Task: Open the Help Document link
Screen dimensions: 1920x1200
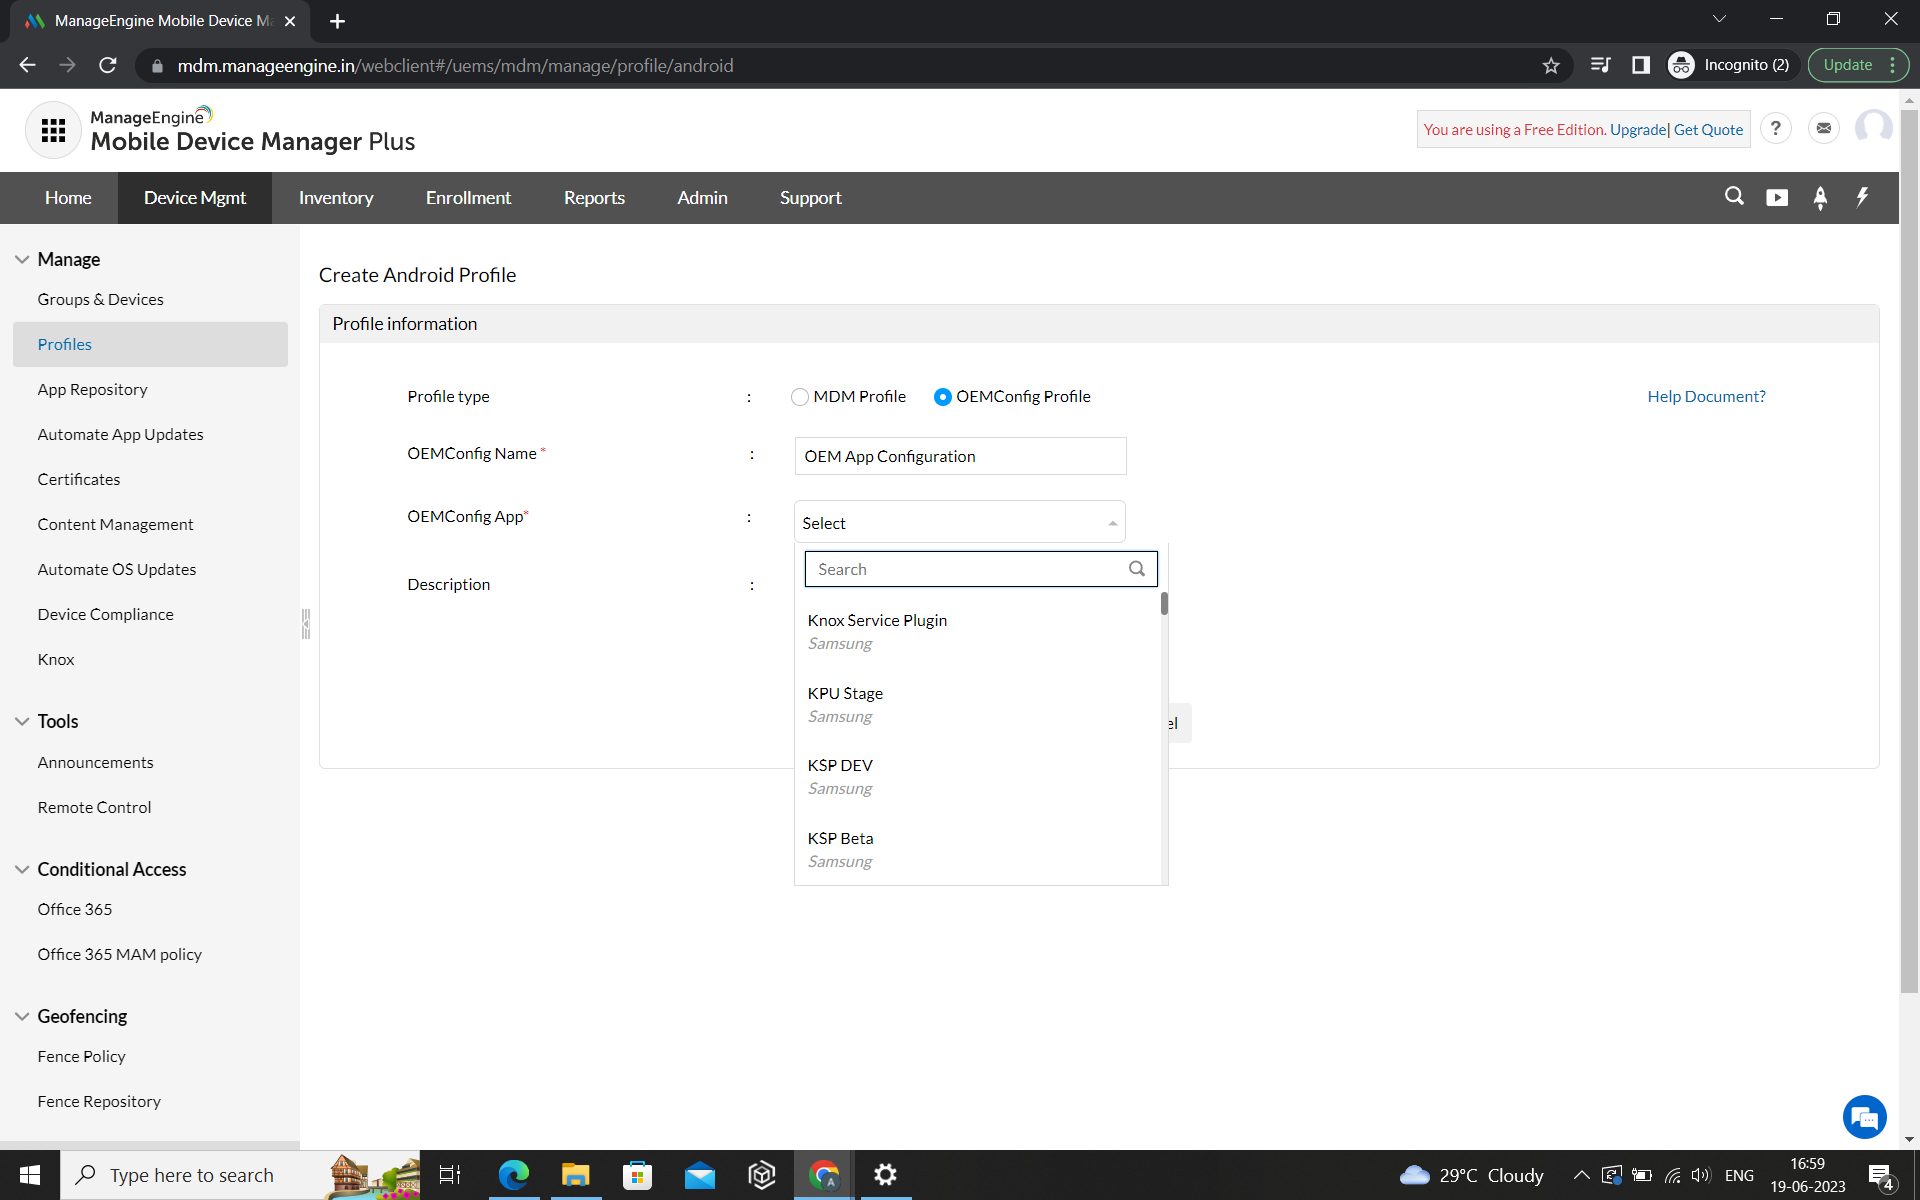Action: (x=1706, y=397)
